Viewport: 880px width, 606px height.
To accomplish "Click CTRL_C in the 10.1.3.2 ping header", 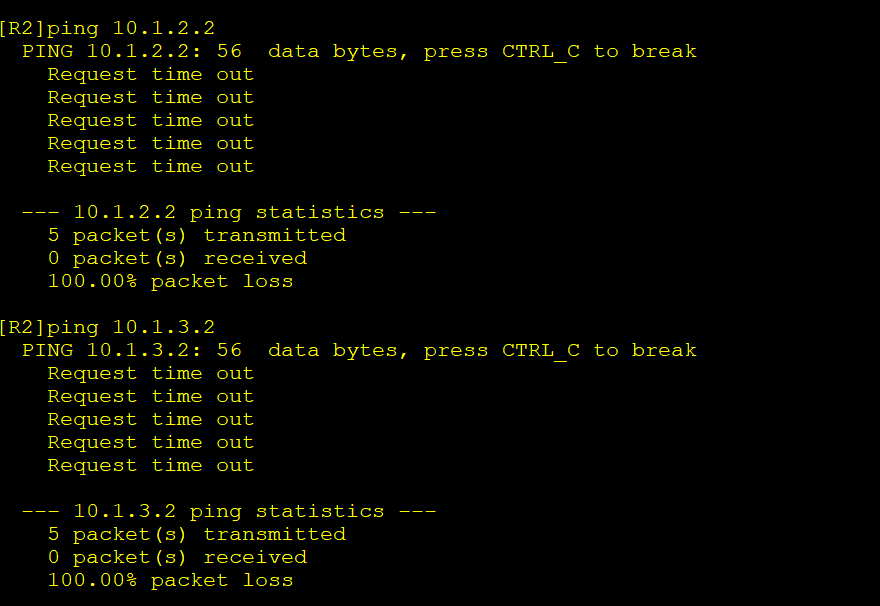I will pyautogui.click(x=540, y=351).
